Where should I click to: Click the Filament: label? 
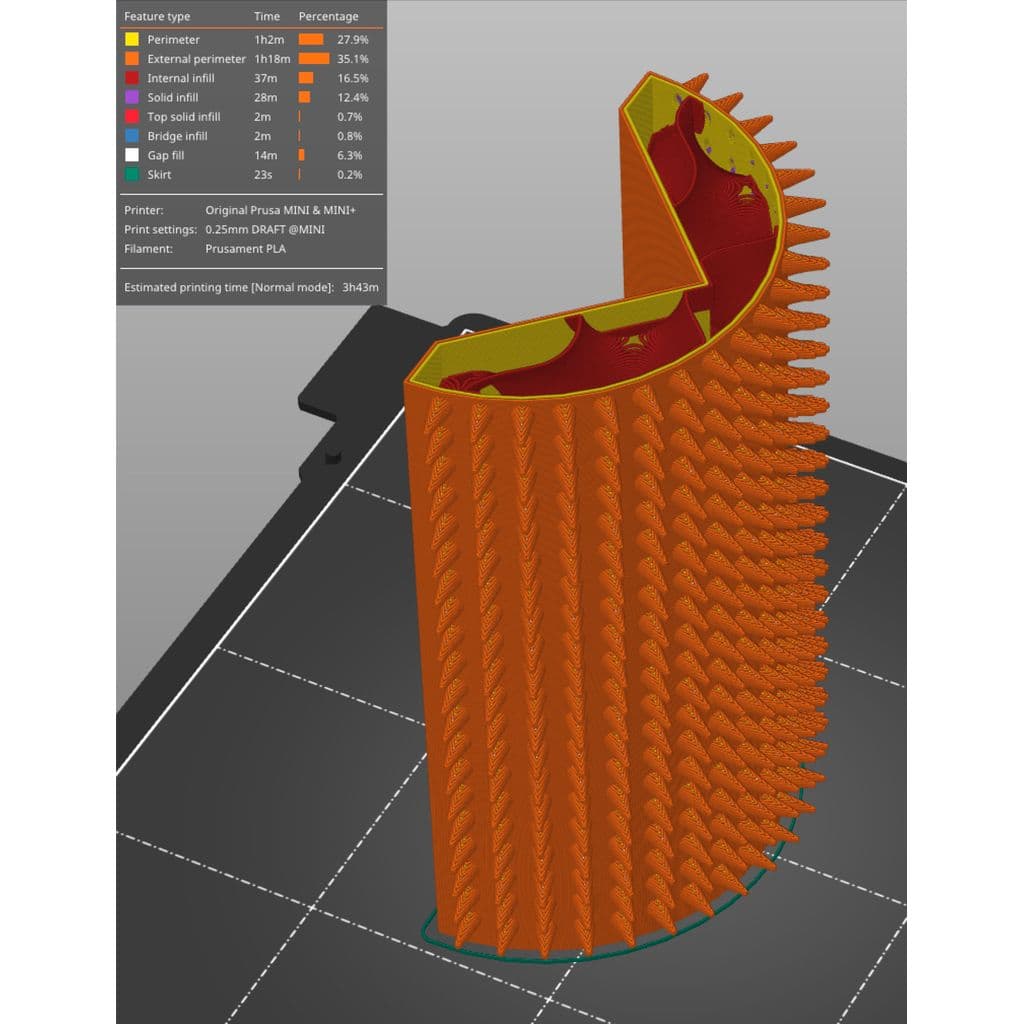click(x=148, y=249)
